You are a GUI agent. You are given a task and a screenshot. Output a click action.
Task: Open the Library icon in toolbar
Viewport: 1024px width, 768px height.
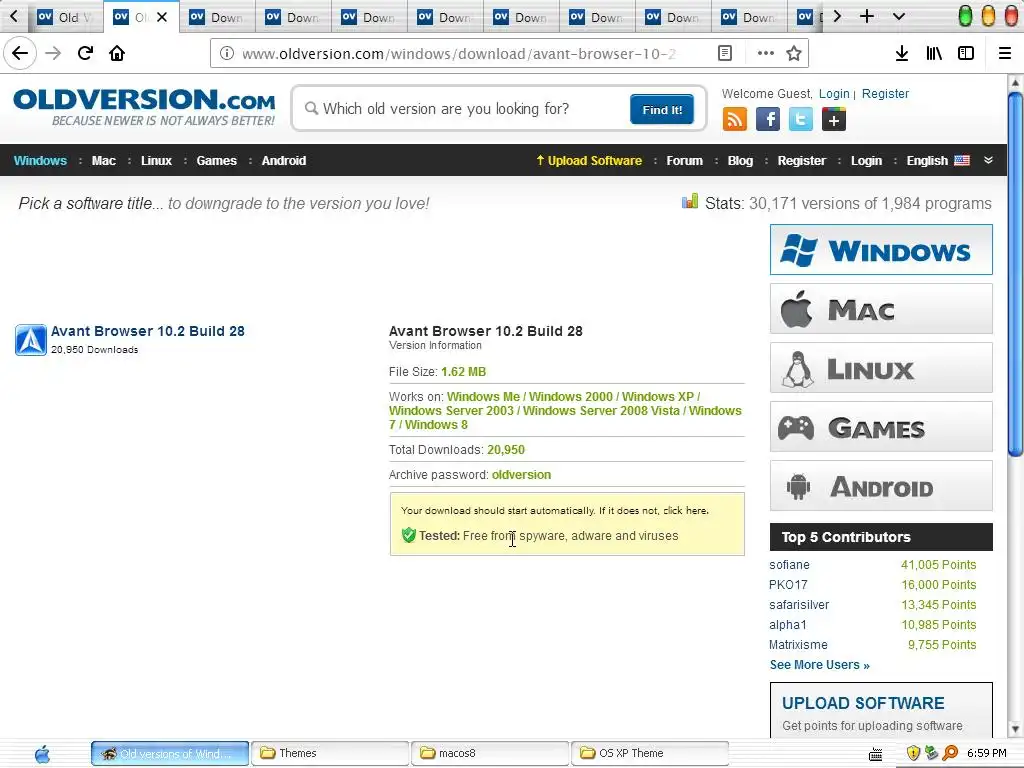[934, 53]
